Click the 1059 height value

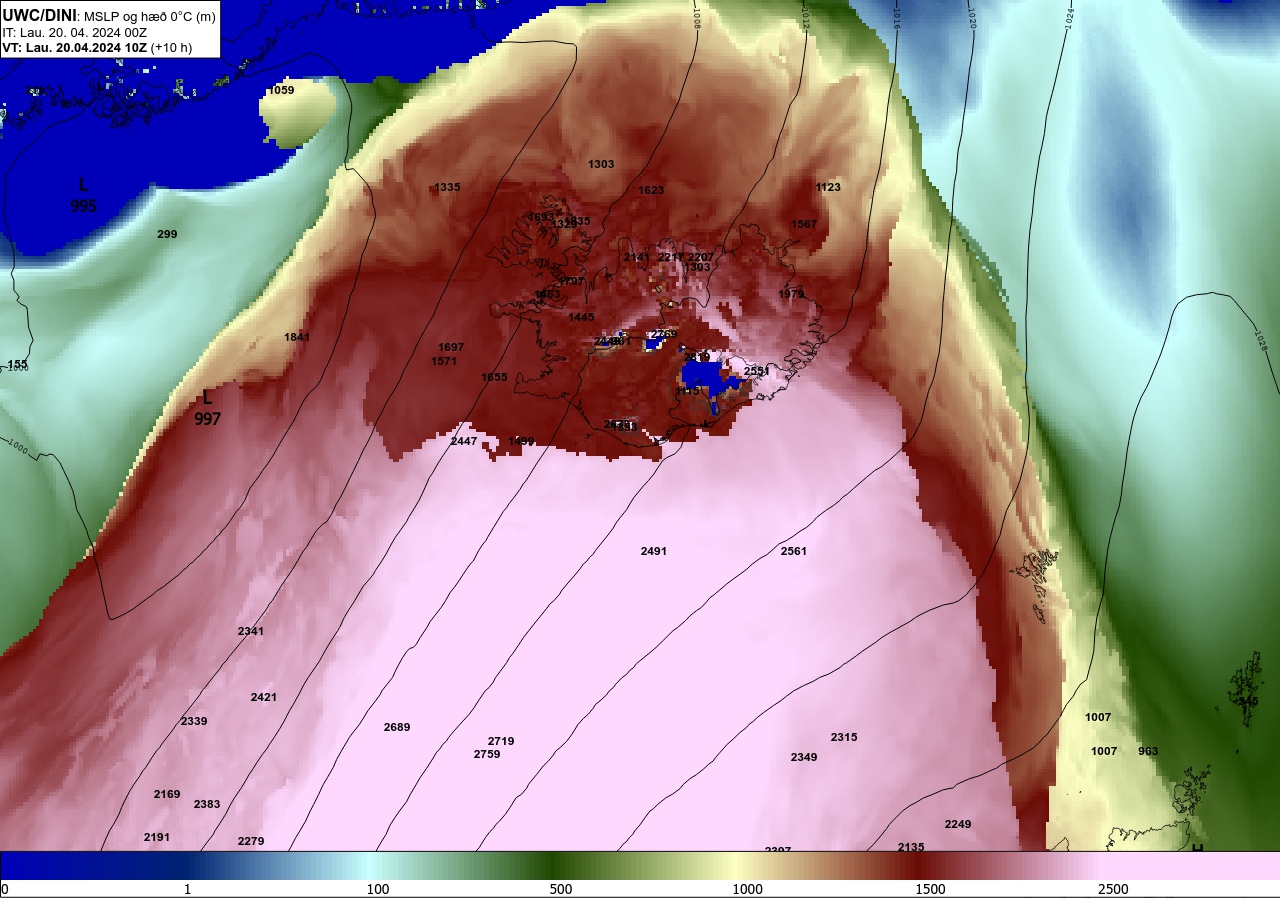pyautogui.click(x=281, y=90)
